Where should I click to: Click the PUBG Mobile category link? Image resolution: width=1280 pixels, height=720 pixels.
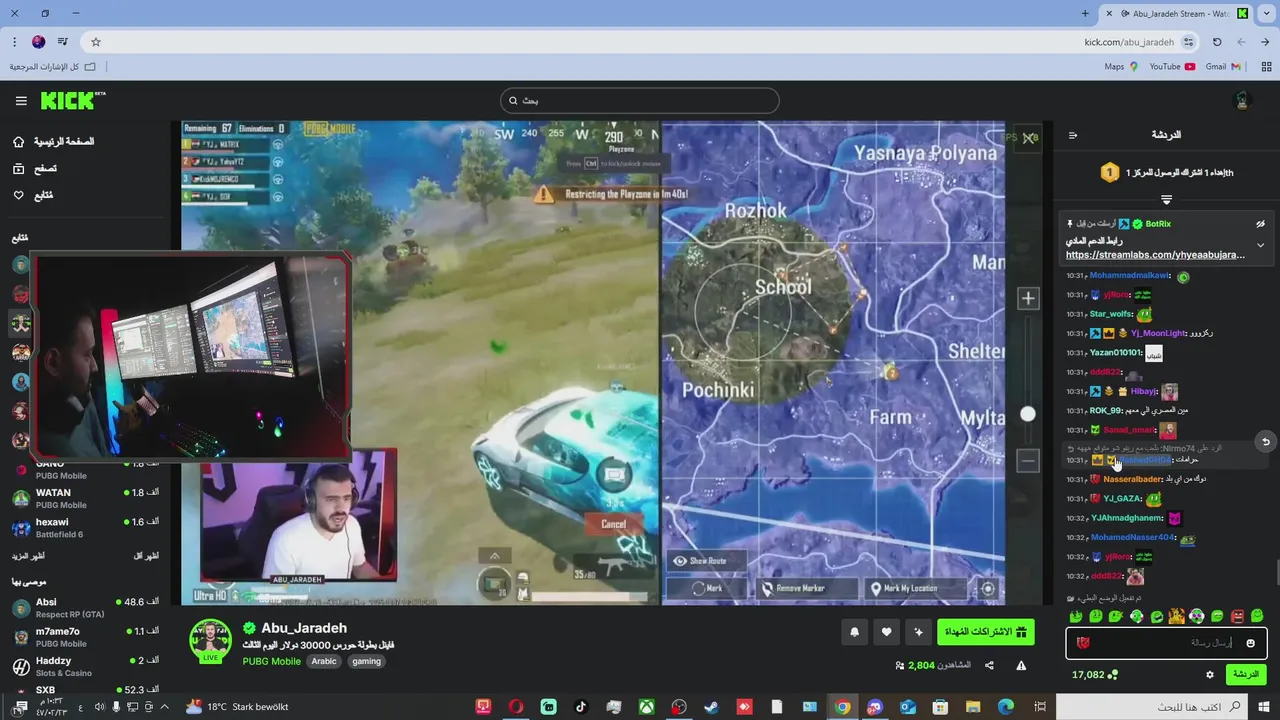(x=272, y=661)
